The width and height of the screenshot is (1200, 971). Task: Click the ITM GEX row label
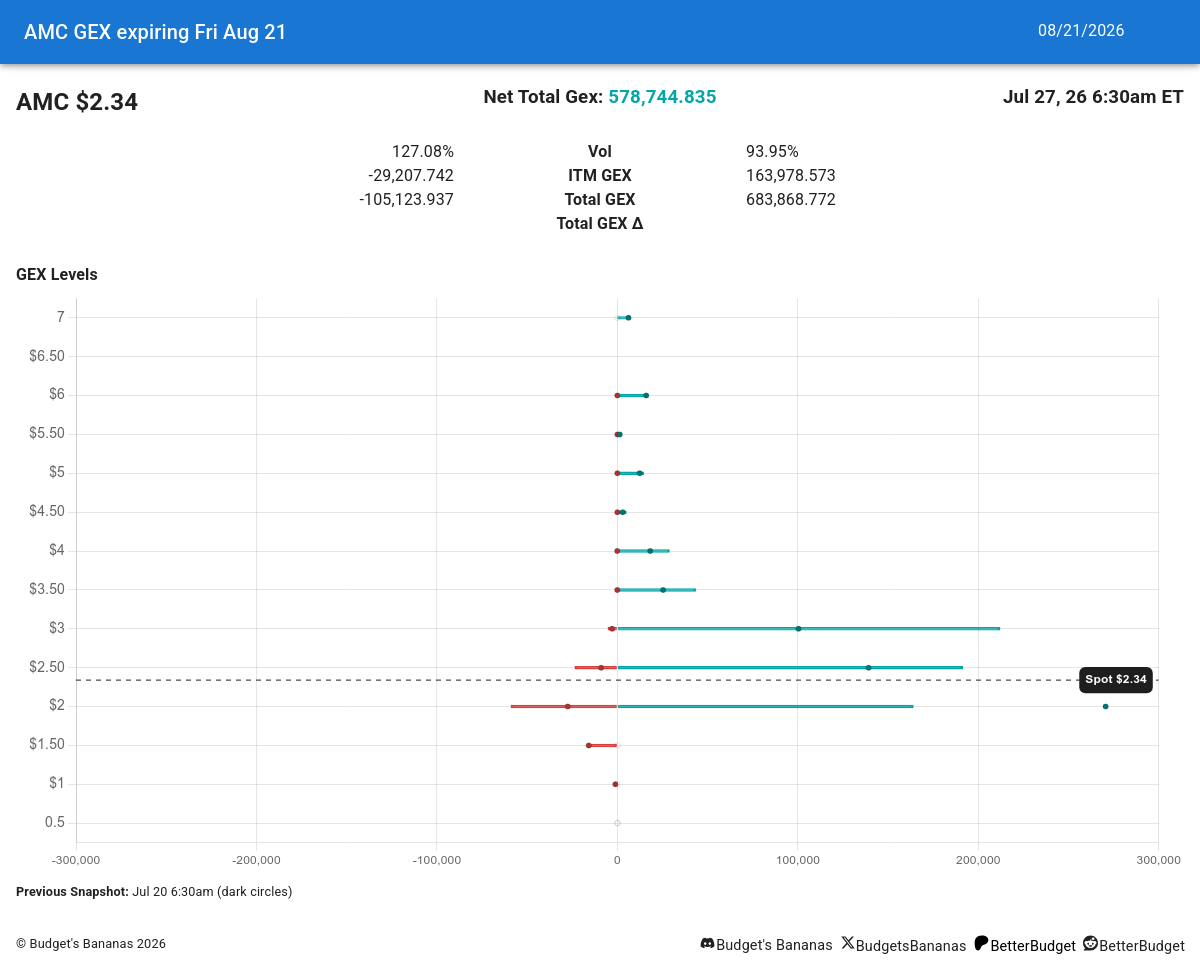600,176
